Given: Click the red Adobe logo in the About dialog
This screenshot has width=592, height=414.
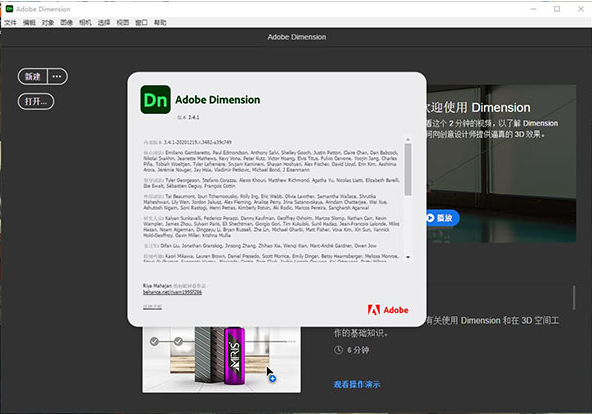Looking at the screenshot, I should (388, 310).
